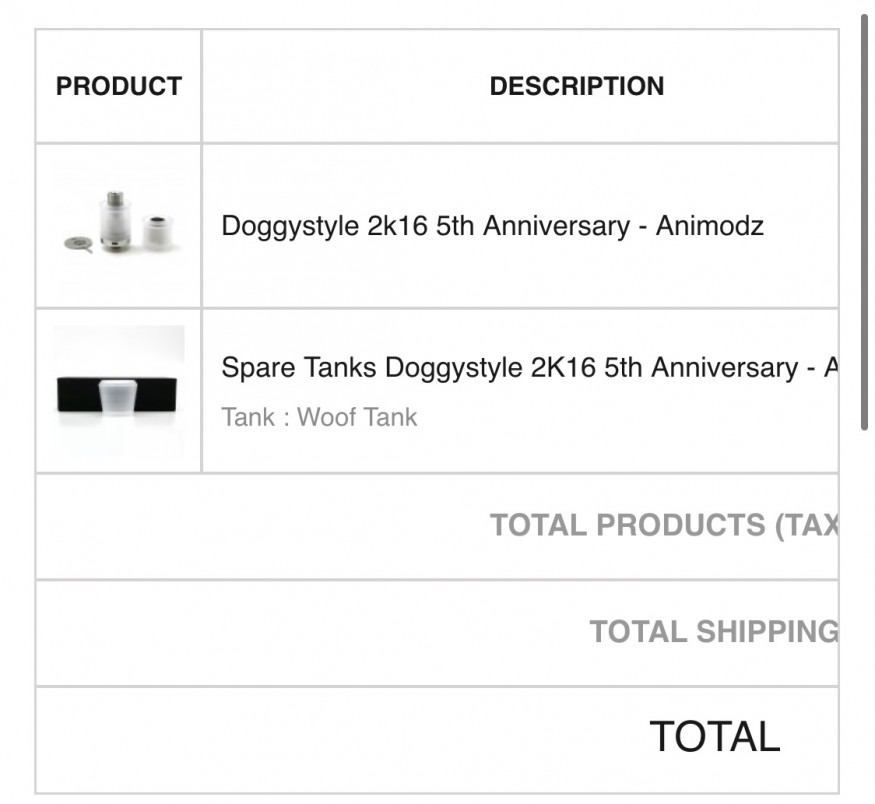Click the word 'Animodz' in first product name

point(709,226)
